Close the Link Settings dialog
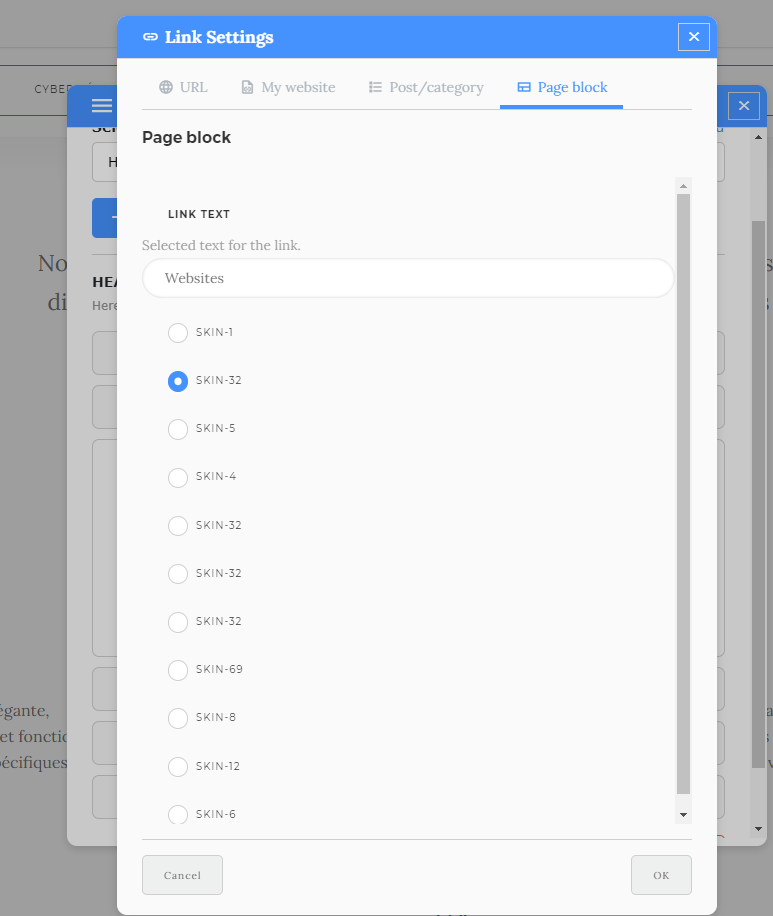Image resolution: width=773 pixels, height=916 pixels. pos(694,37)
